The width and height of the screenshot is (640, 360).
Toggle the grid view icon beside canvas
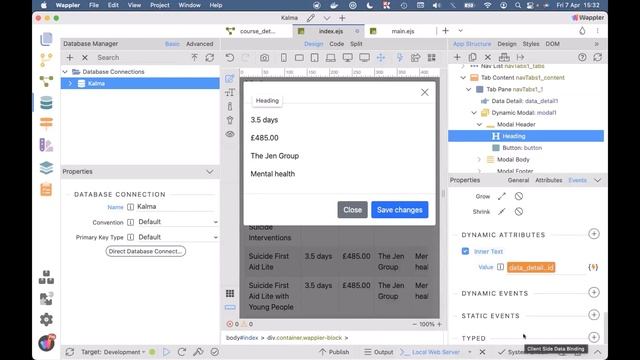tap(230, 293)
